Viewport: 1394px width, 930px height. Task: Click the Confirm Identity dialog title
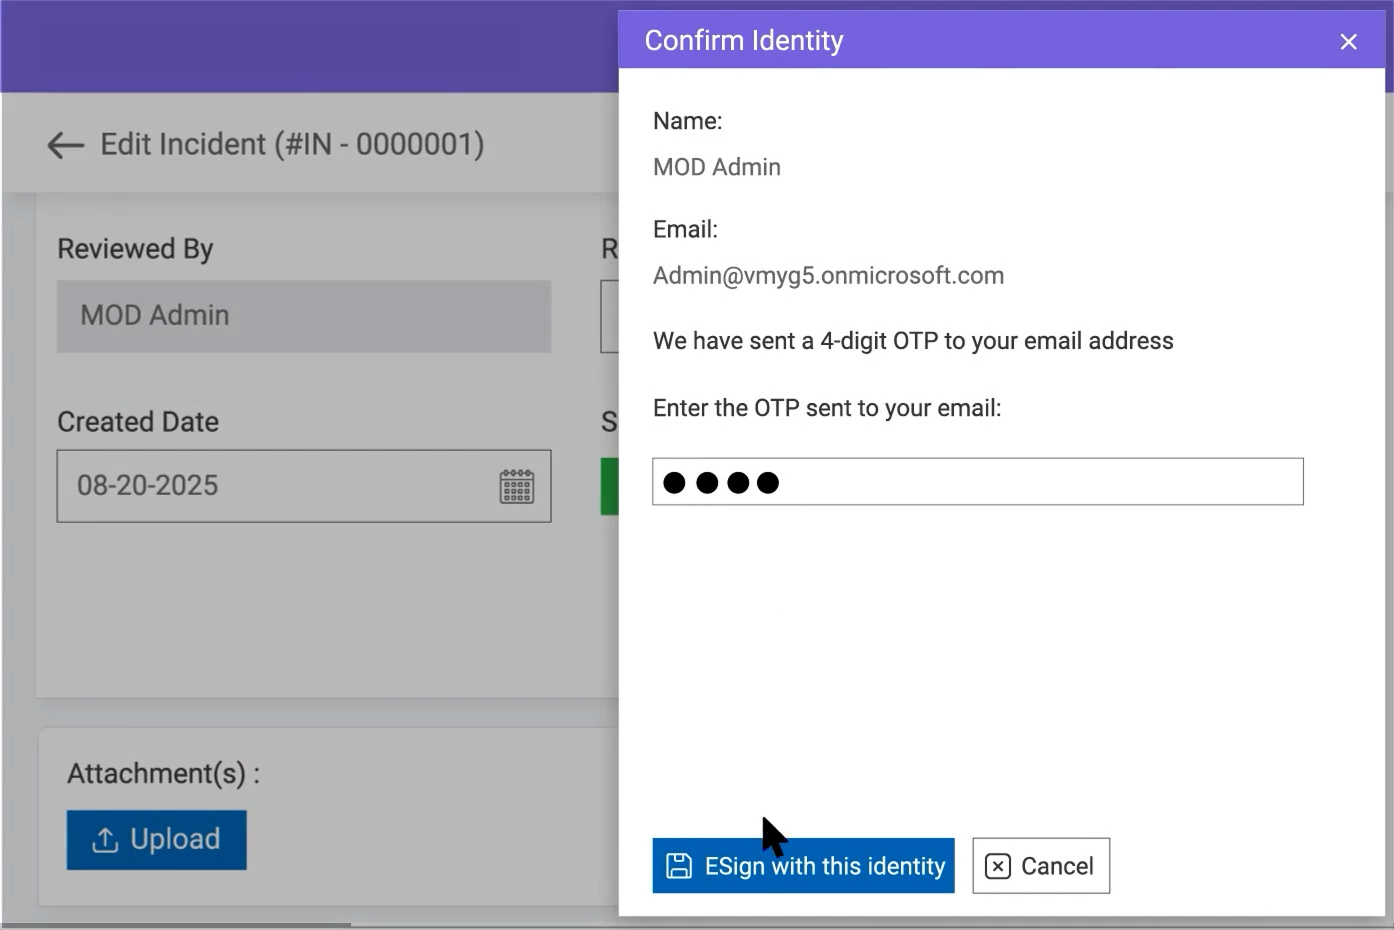click(744, 41)
